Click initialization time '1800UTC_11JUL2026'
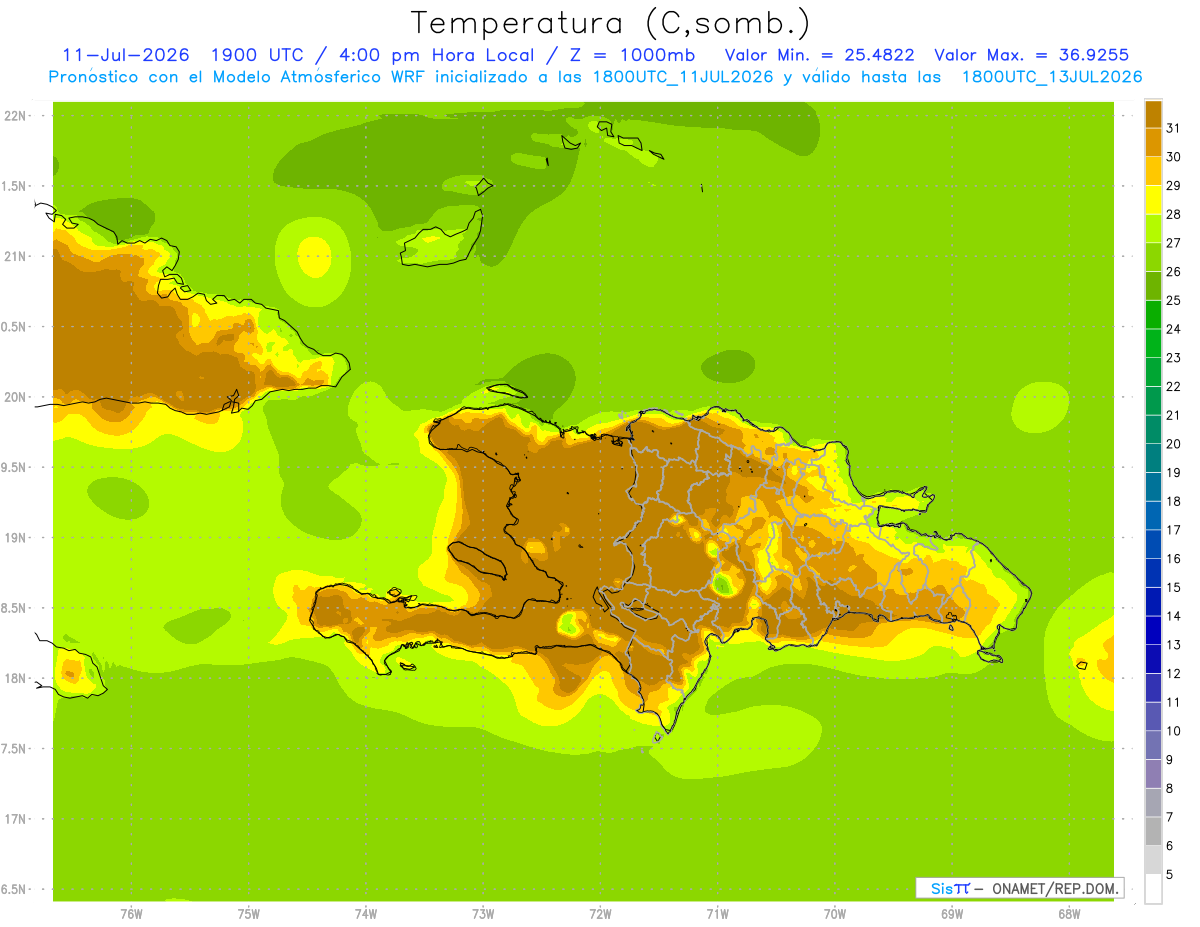The width and height of the screenshot is (1200, 927). pos(683,77)
